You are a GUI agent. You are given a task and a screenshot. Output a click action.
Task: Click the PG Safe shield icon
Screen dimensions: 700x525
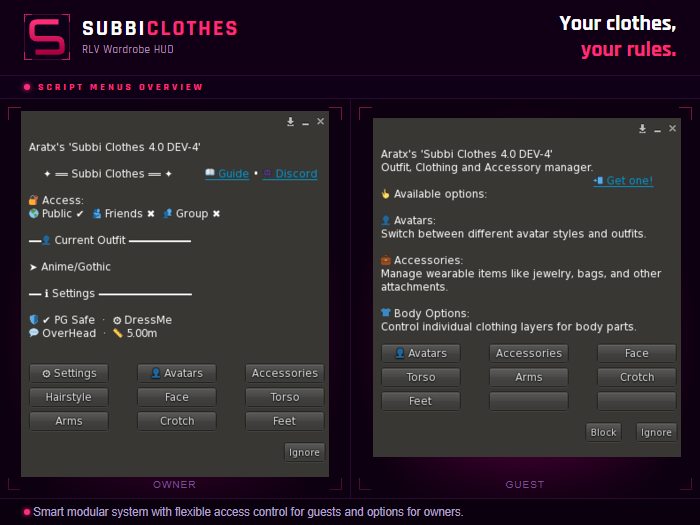[33, 320]
